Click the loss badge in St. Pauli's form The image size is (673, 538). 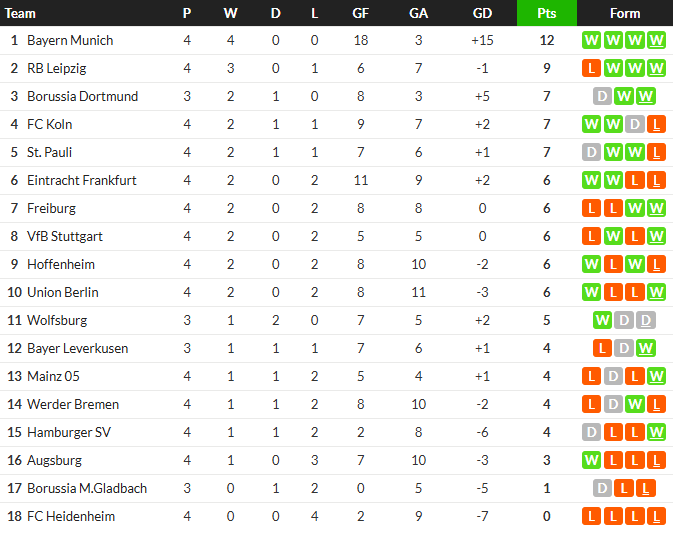tap(656, 153)
